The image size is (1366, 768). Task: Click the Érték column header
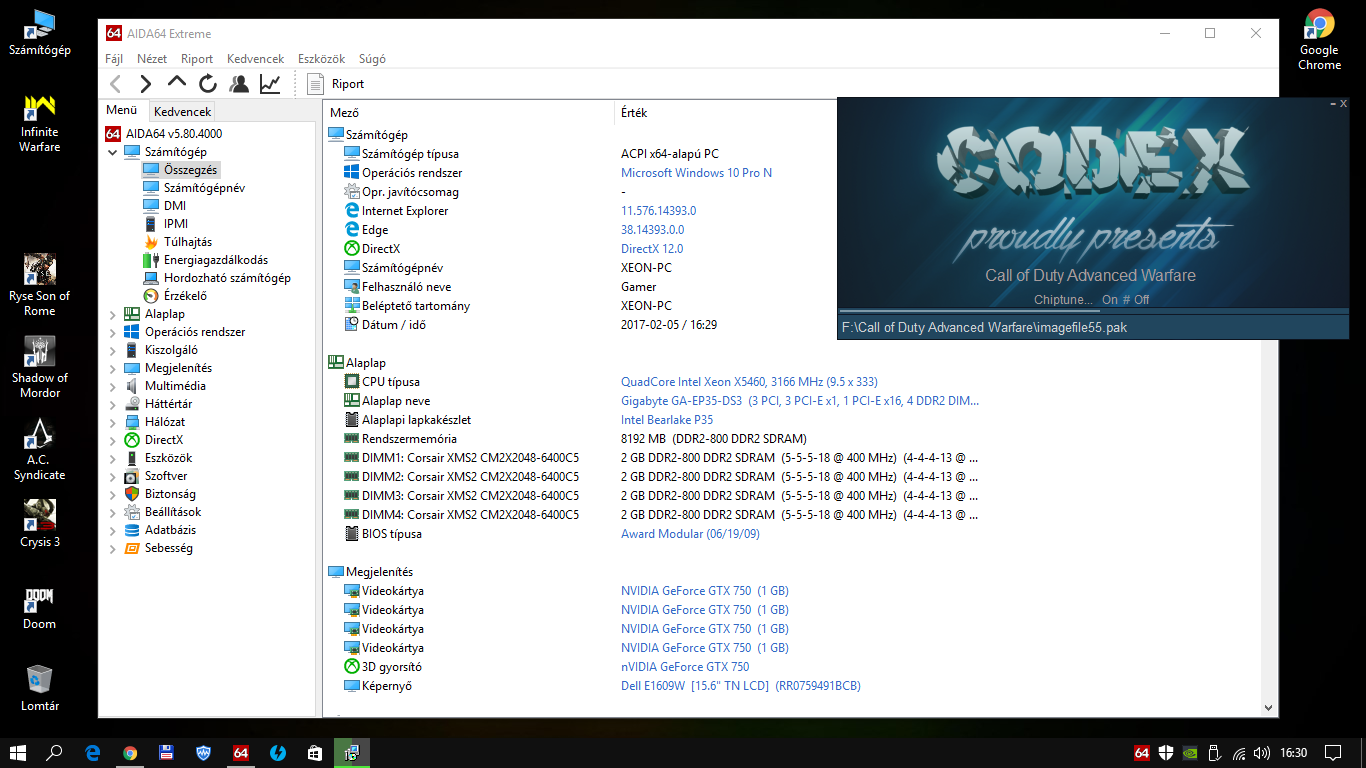pyautogui.click(x=634, y=113)
